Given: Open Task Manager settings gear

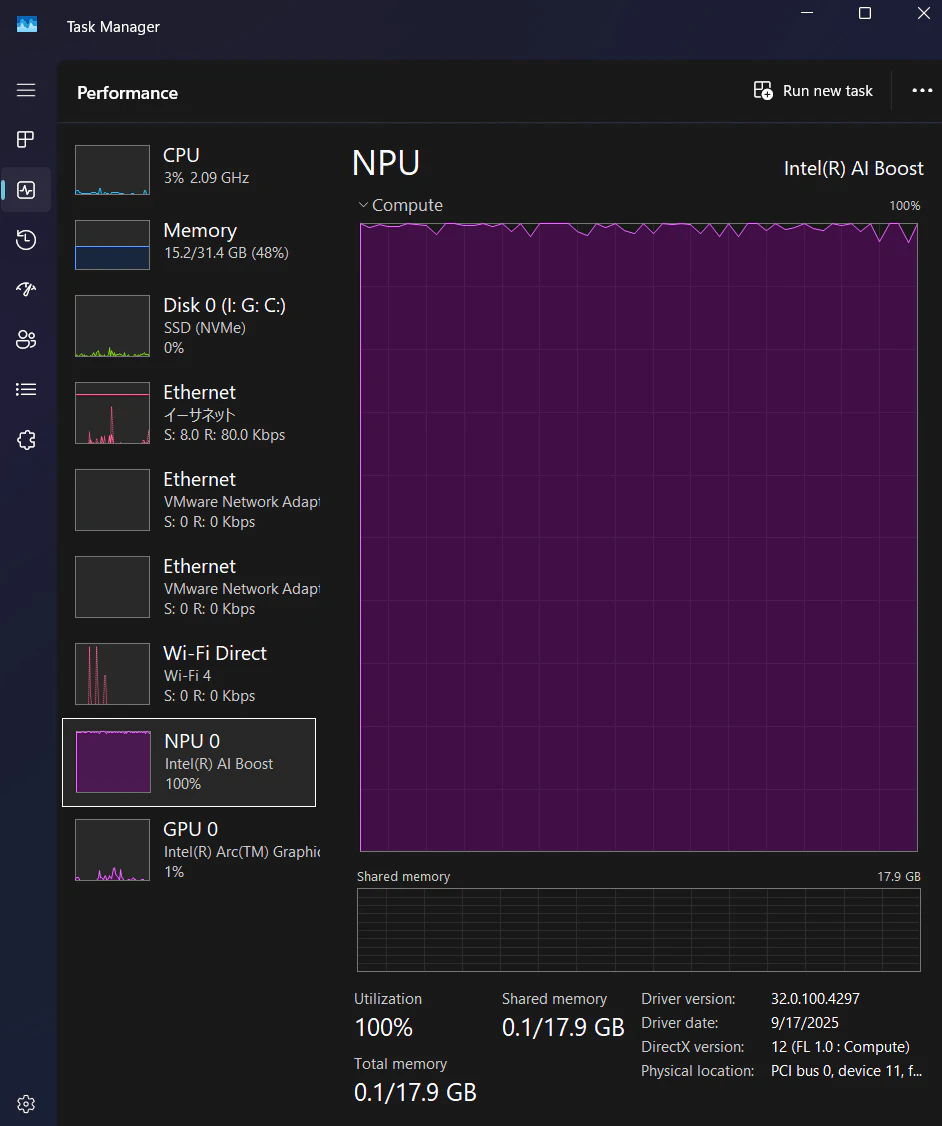Looking at the screenshot, I should click(26, 1104).
